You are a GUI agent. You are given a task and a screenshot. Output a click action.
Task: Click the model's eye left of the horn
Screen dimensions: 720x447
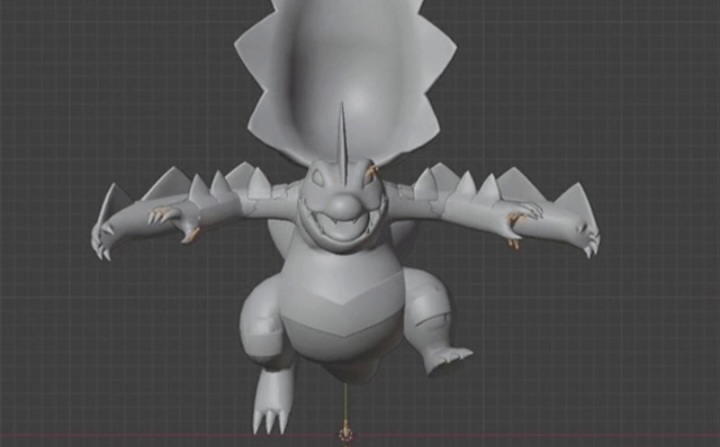tap(318, 179)
